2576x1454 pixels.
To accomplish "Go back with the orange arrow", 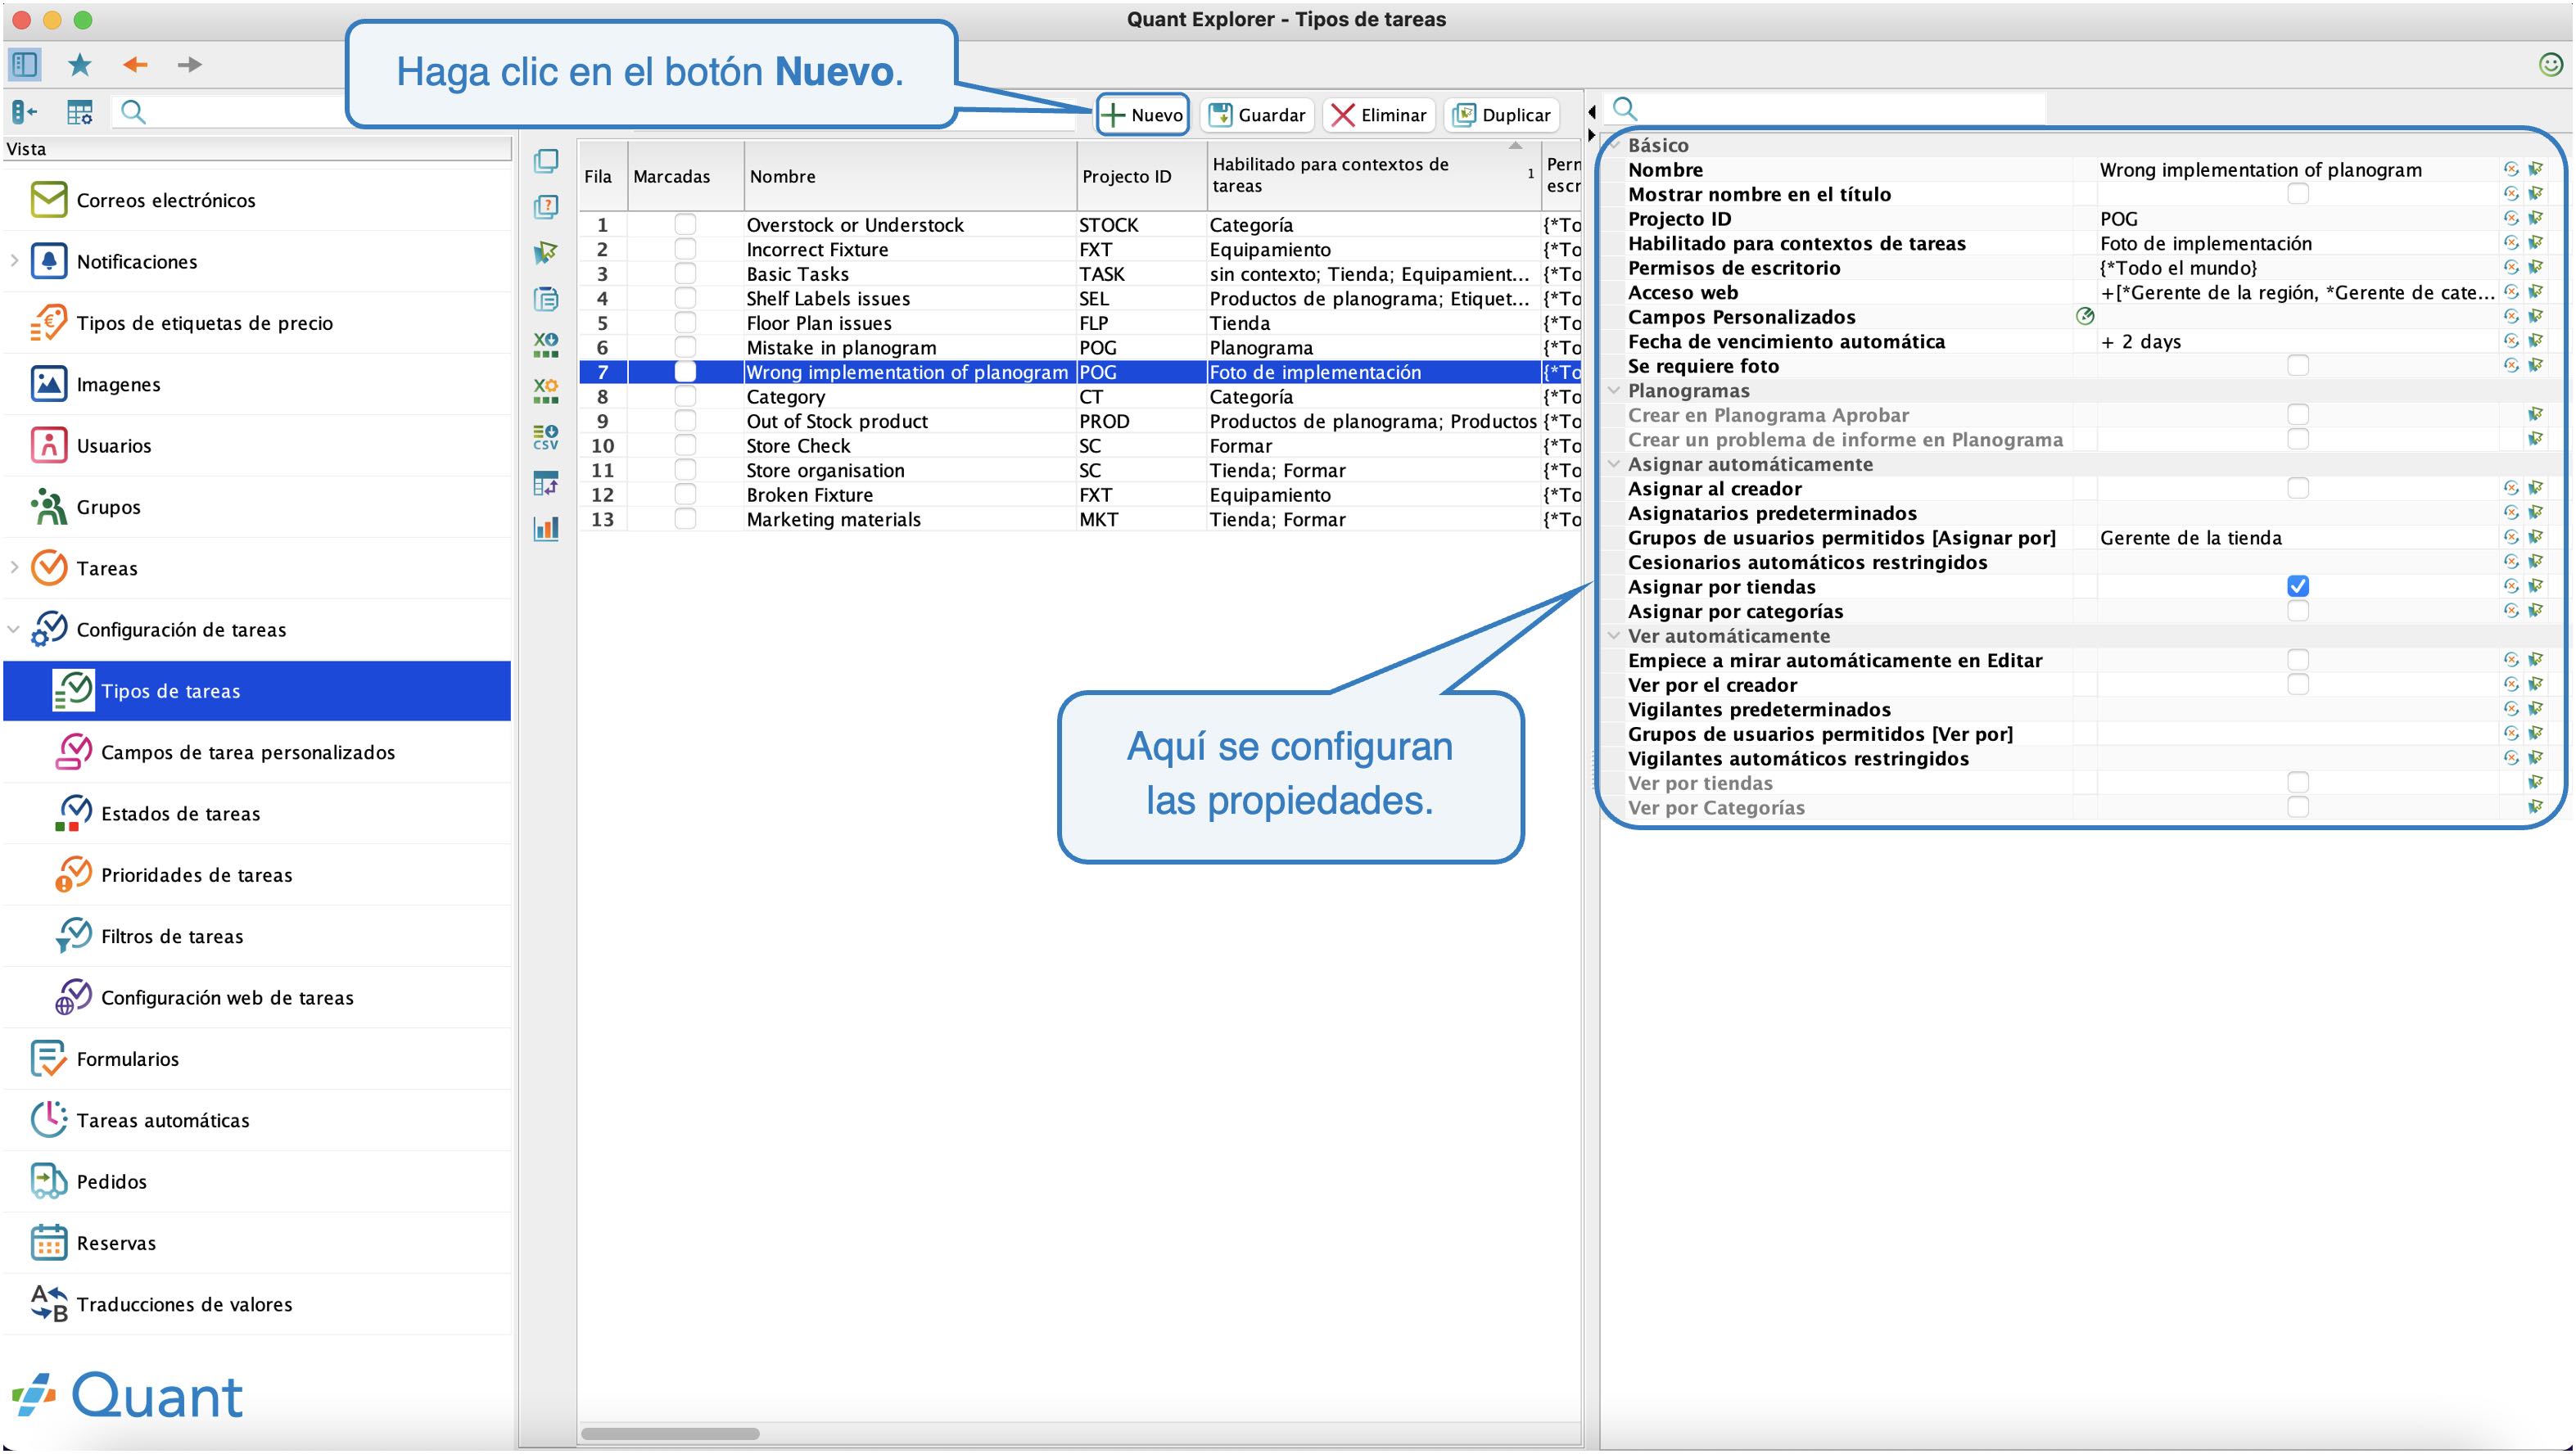I will [135, 65].
